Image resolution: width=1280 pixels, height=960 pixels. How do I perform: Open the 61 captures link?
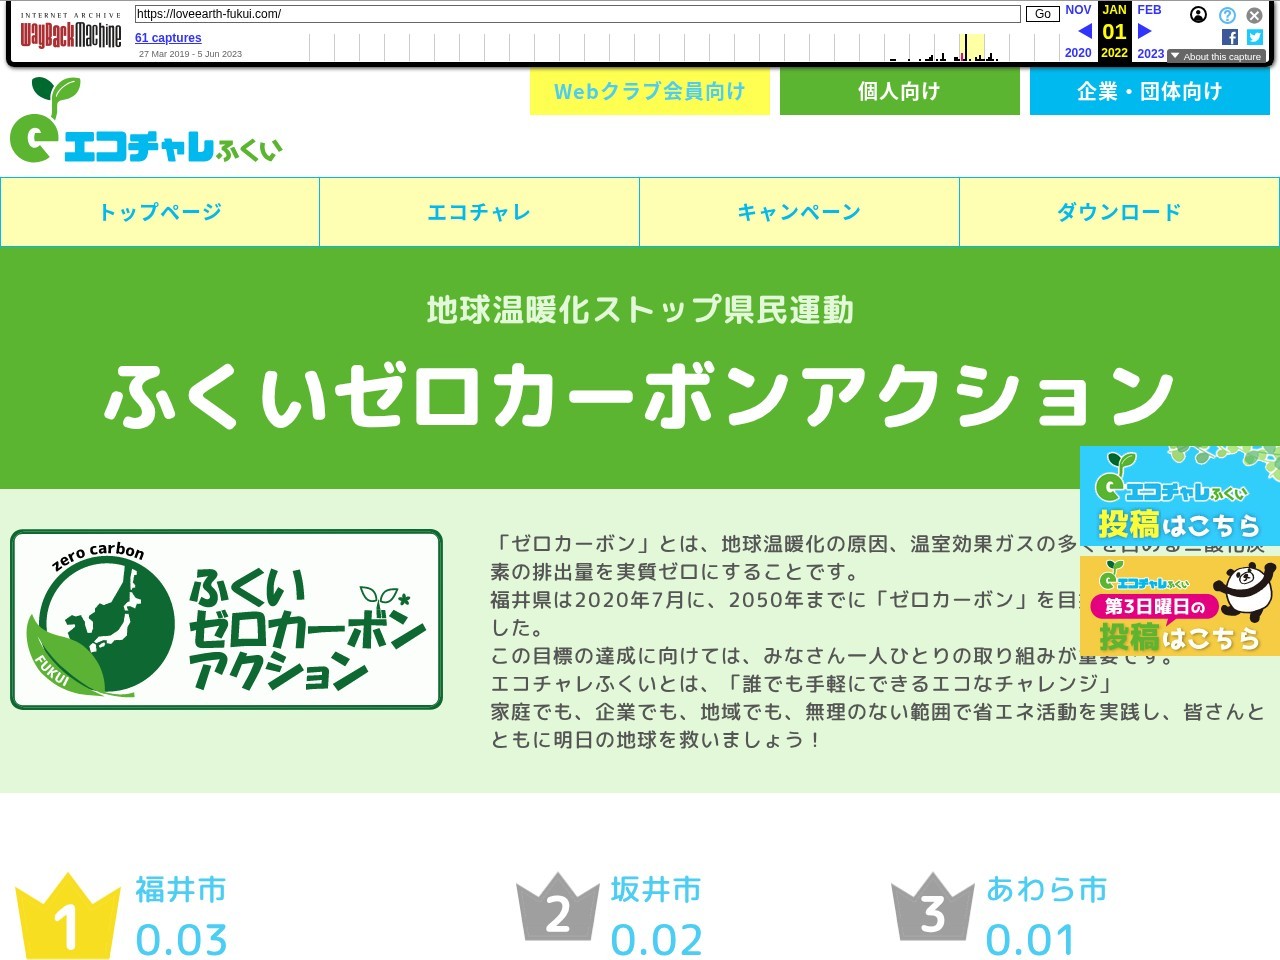click(x=168, y=38)
